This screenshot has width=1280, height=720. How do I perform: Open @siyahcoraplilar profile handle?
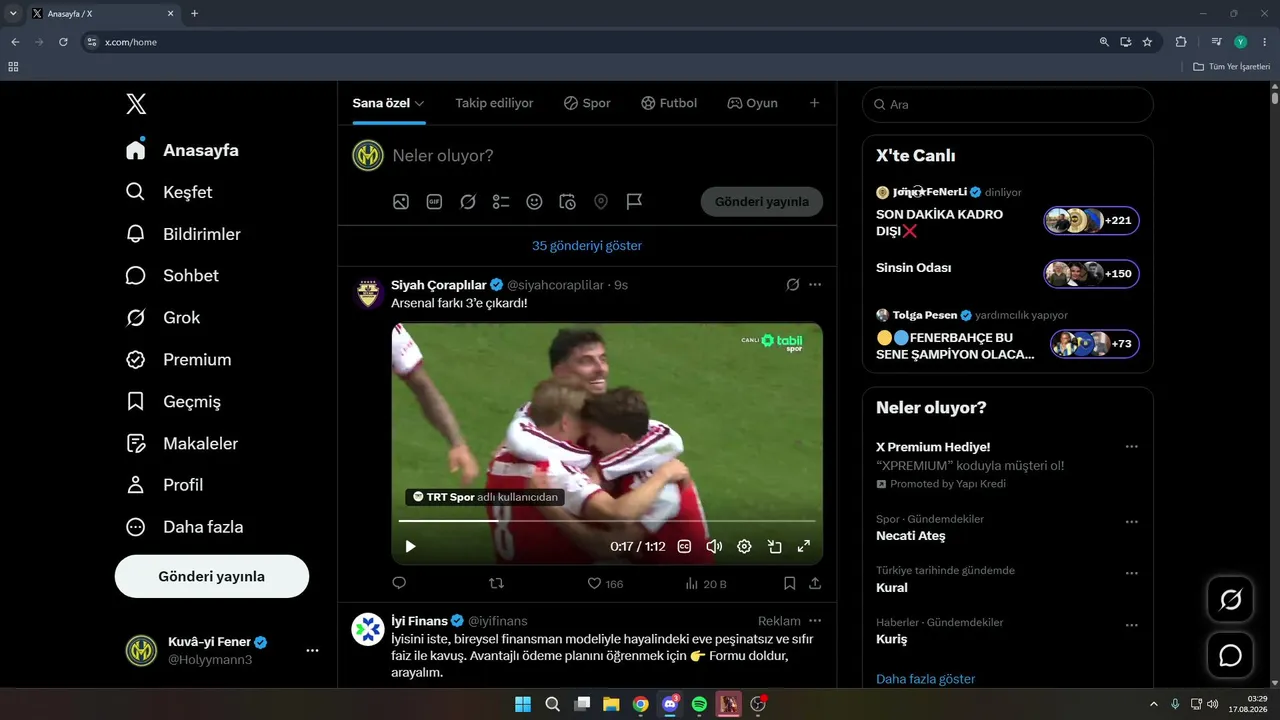click(555, 285)
